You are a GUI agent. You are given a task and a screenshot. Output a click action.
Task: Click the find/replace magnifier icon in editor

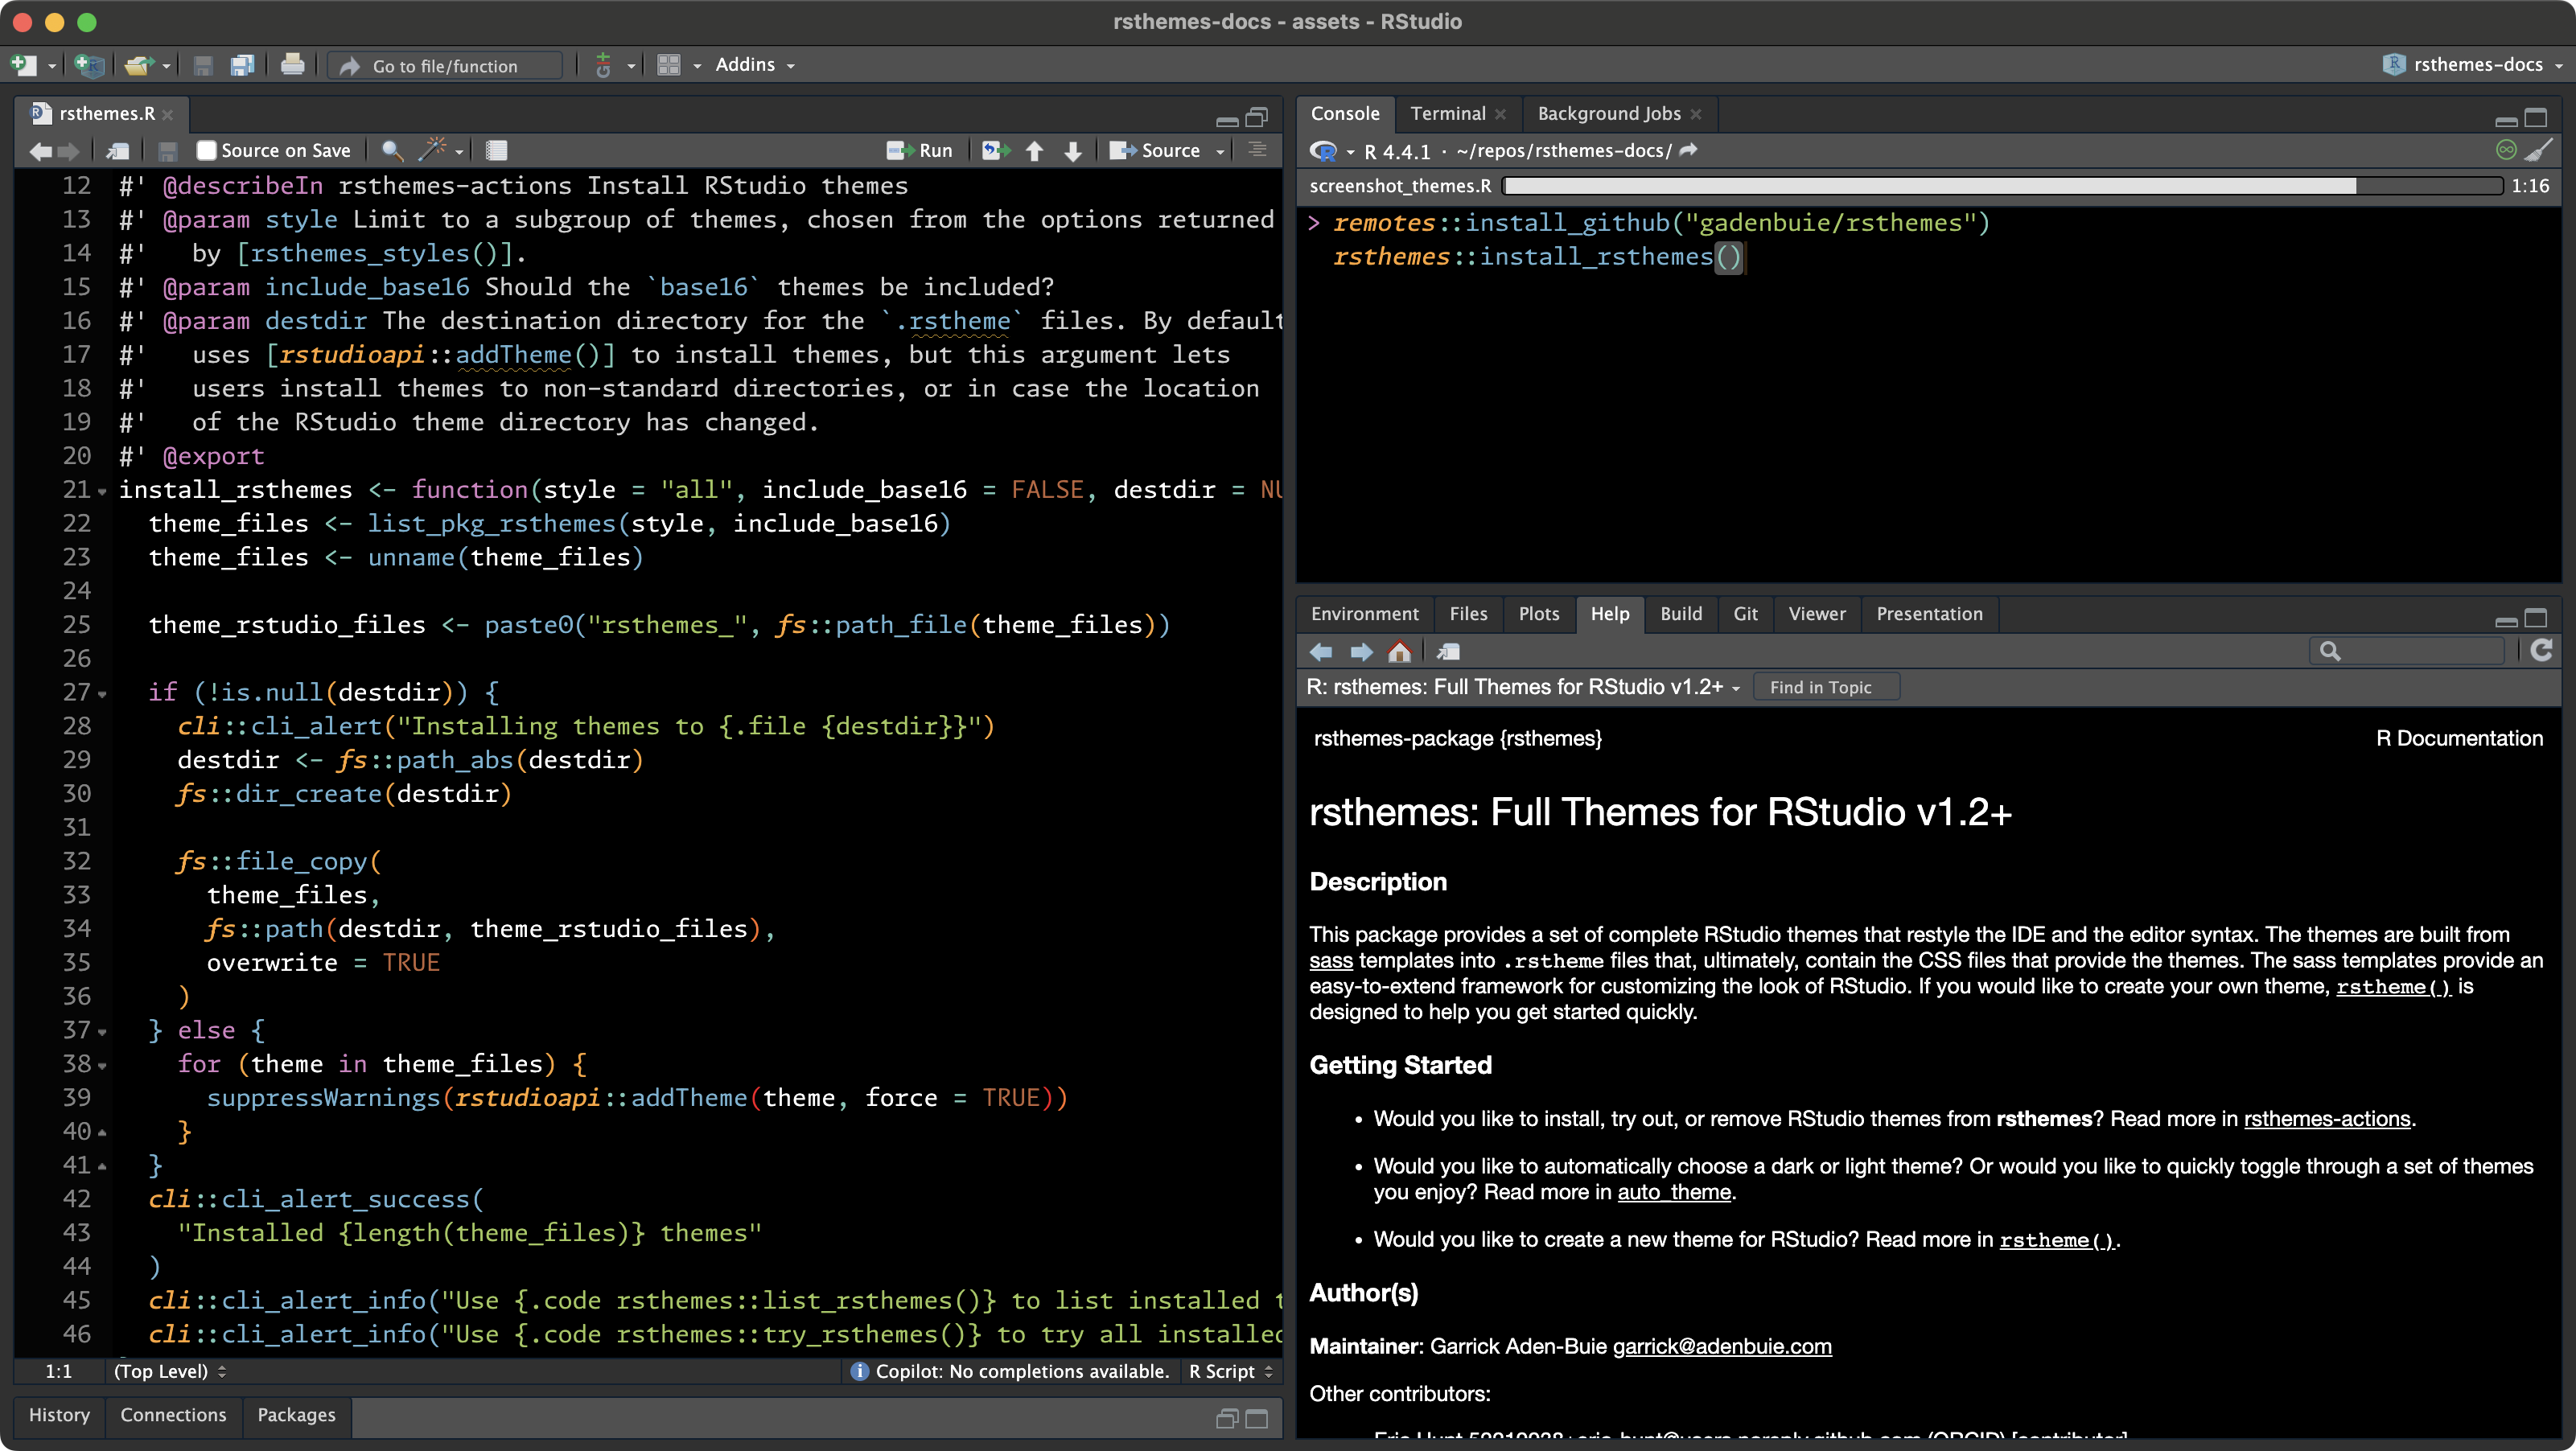[x=392, y=150]
